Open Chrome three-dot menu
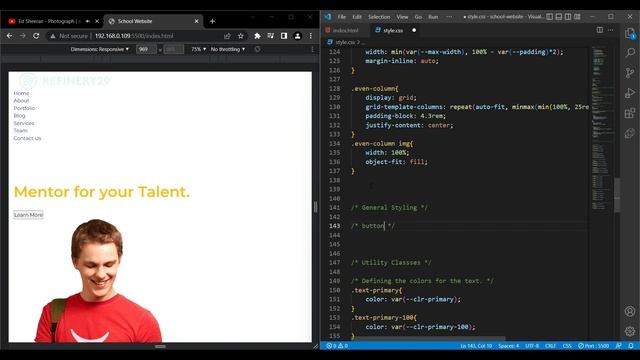The image size is (640, 360). pyautogui.click(x=311, y=36)
